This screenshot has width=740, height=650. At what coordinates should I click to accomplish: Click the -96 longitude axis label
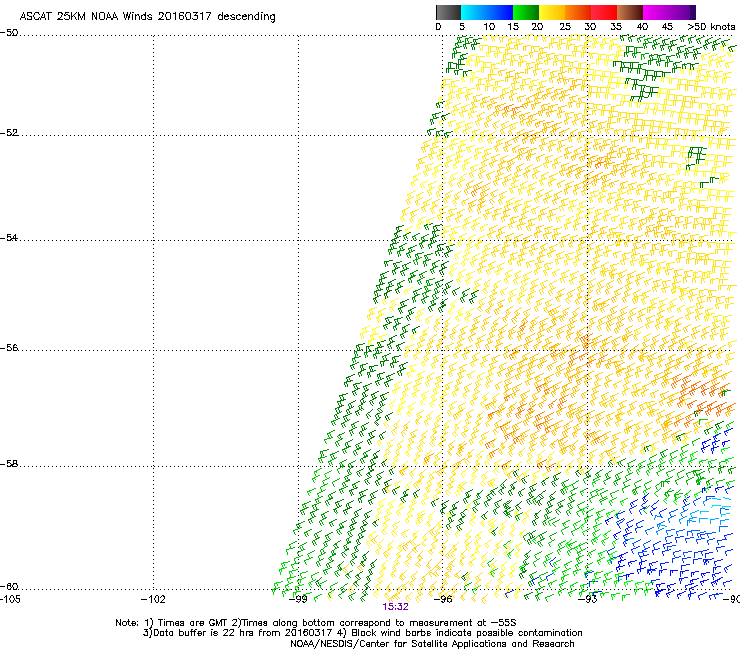tap(443, 599)
